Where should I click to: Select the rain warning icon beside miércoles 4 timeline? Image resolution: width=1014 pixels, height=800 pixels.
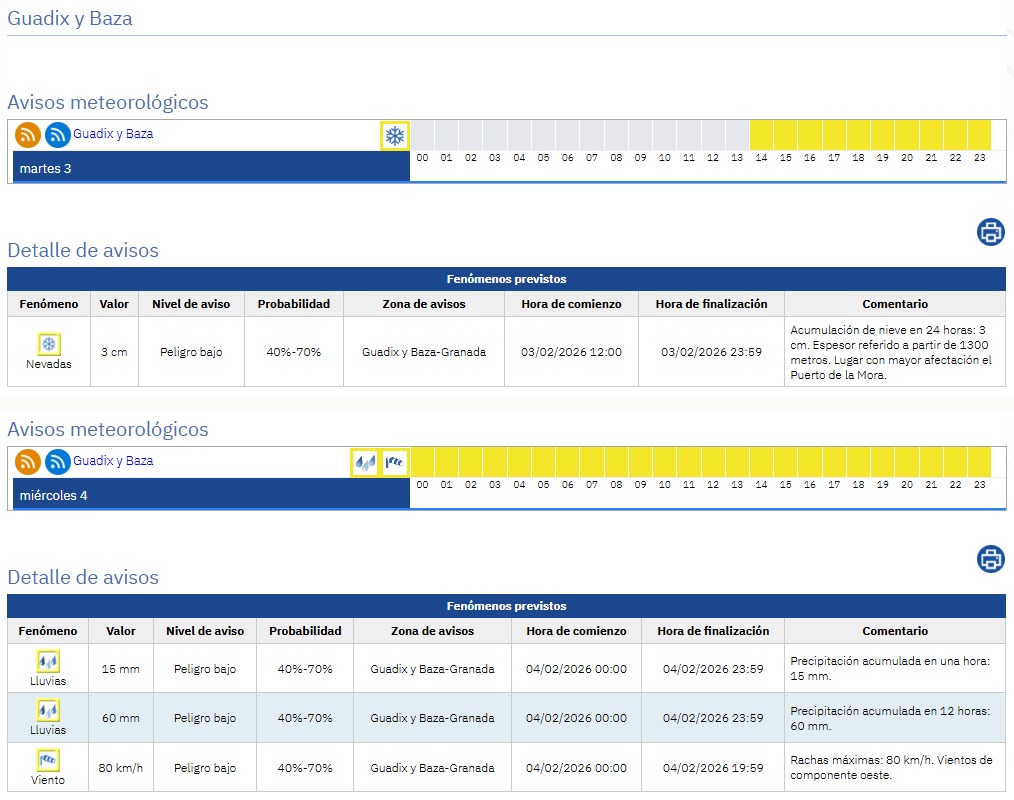coord(364,463)
